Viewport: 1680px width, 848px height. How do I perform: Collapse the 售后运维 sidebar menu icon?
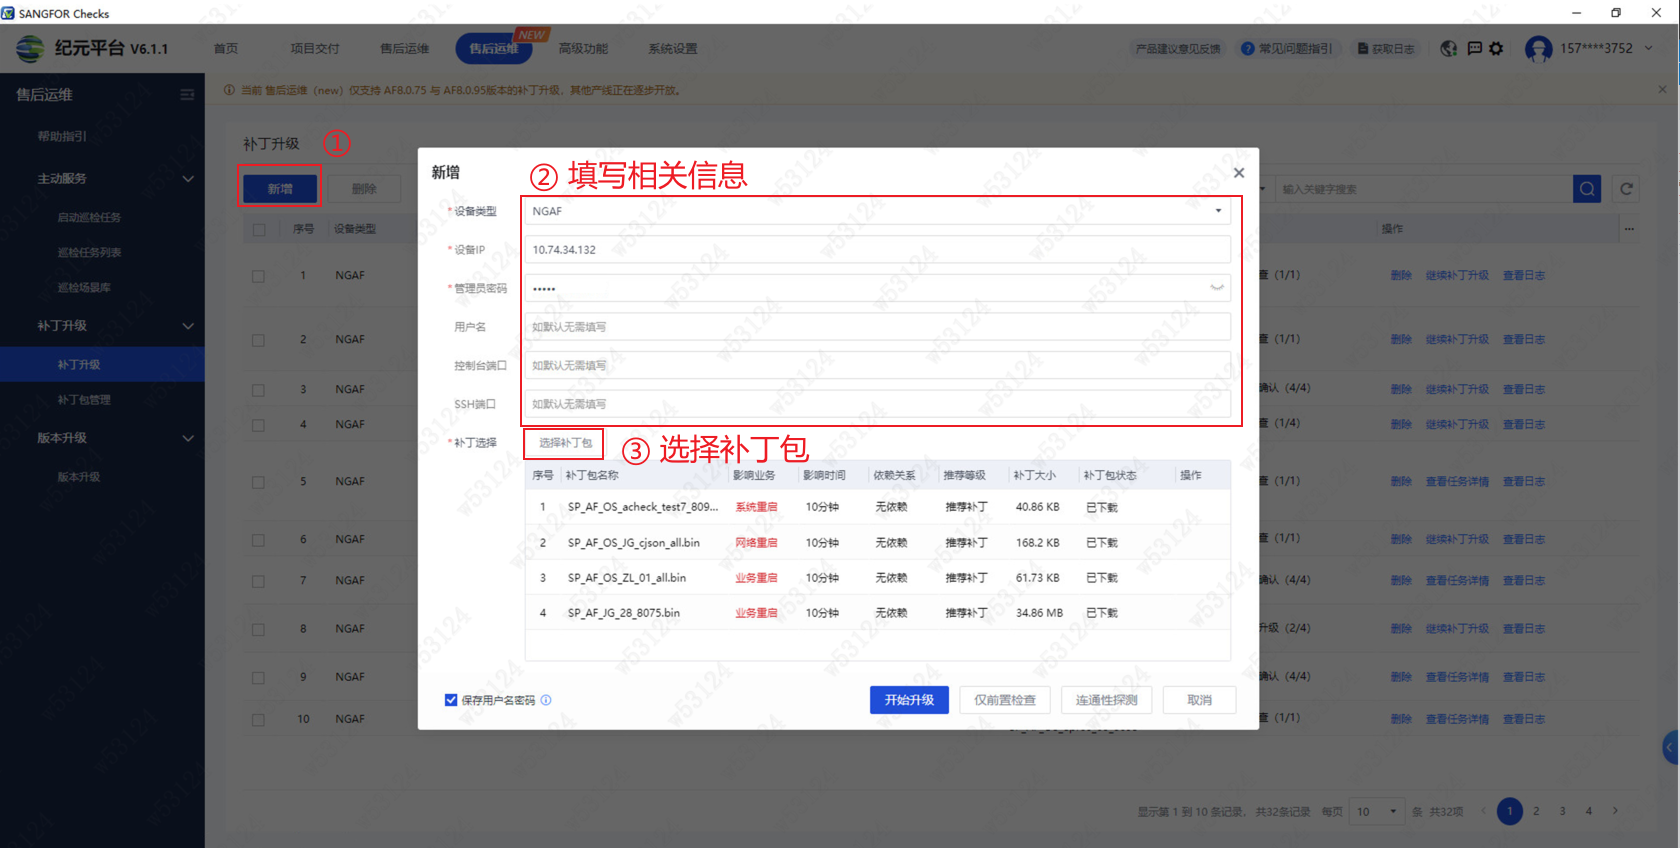[x=187, y=95]
